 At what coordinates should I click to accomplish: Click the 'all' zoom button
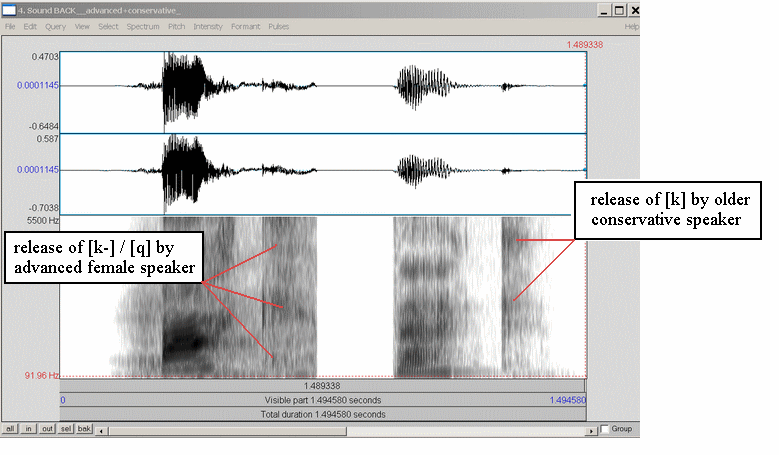10,429
